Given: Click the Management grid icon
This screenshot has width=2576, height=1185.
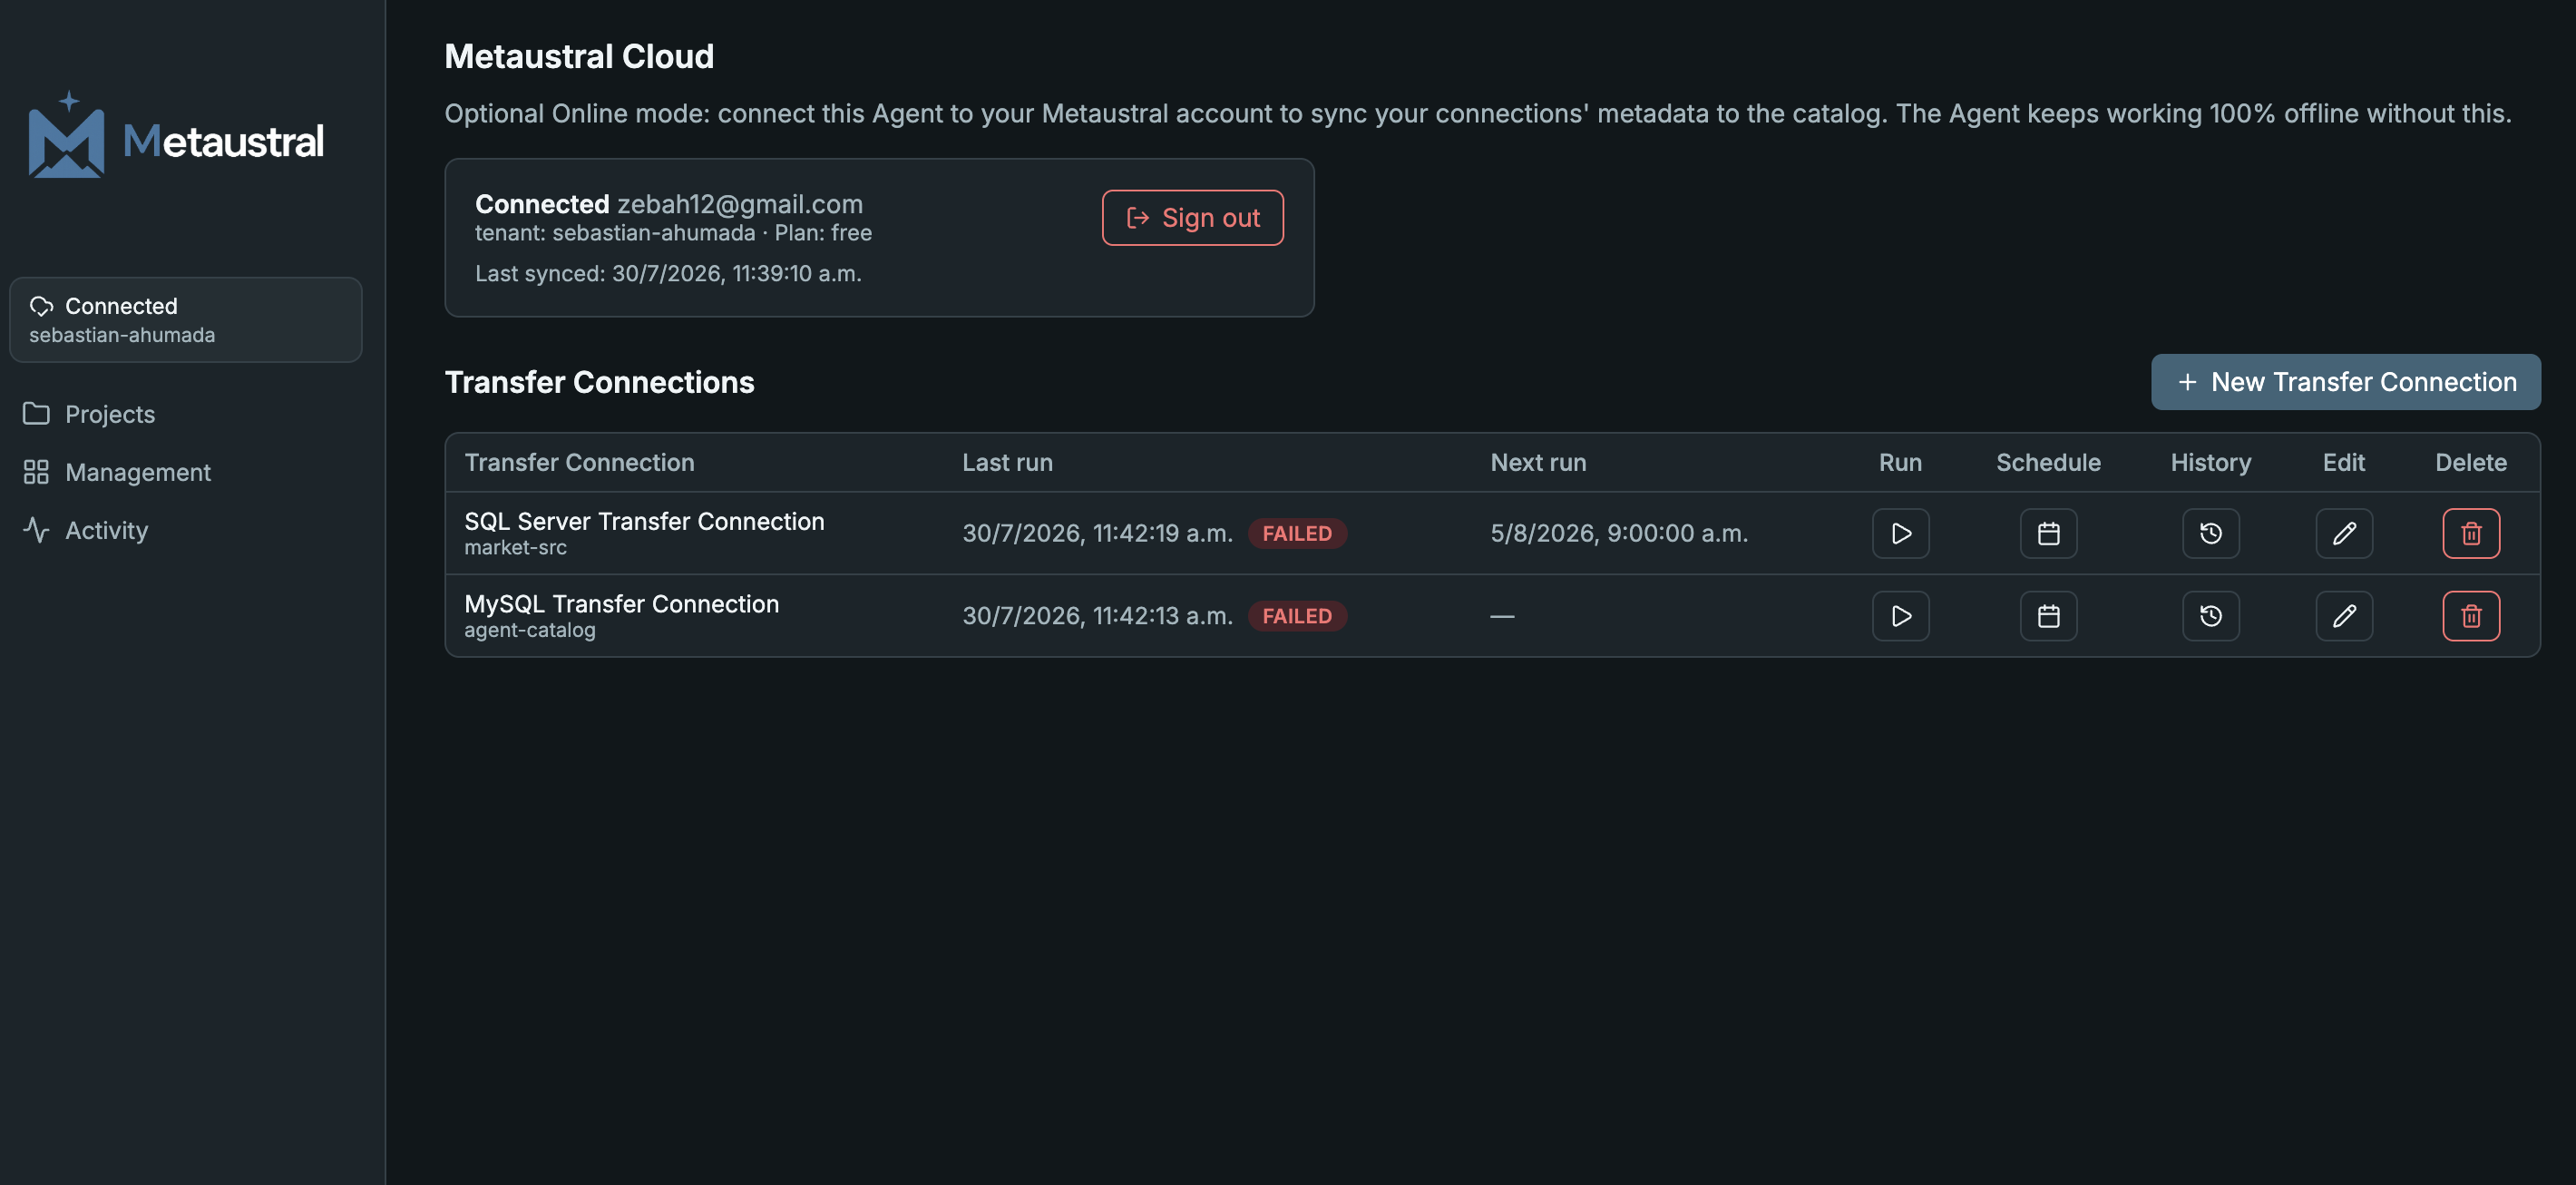Looking at the screenshot, I should tap(36, 472).
